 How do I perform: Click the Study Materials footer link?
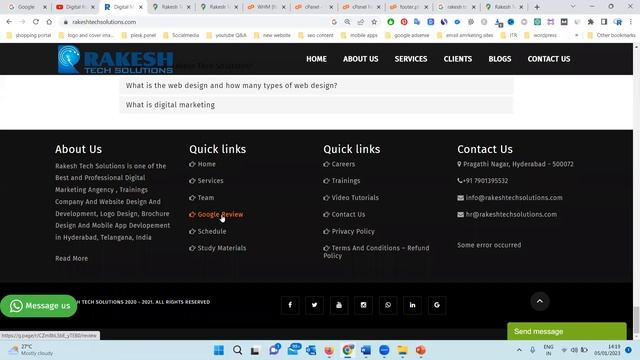tap(218, 248)
